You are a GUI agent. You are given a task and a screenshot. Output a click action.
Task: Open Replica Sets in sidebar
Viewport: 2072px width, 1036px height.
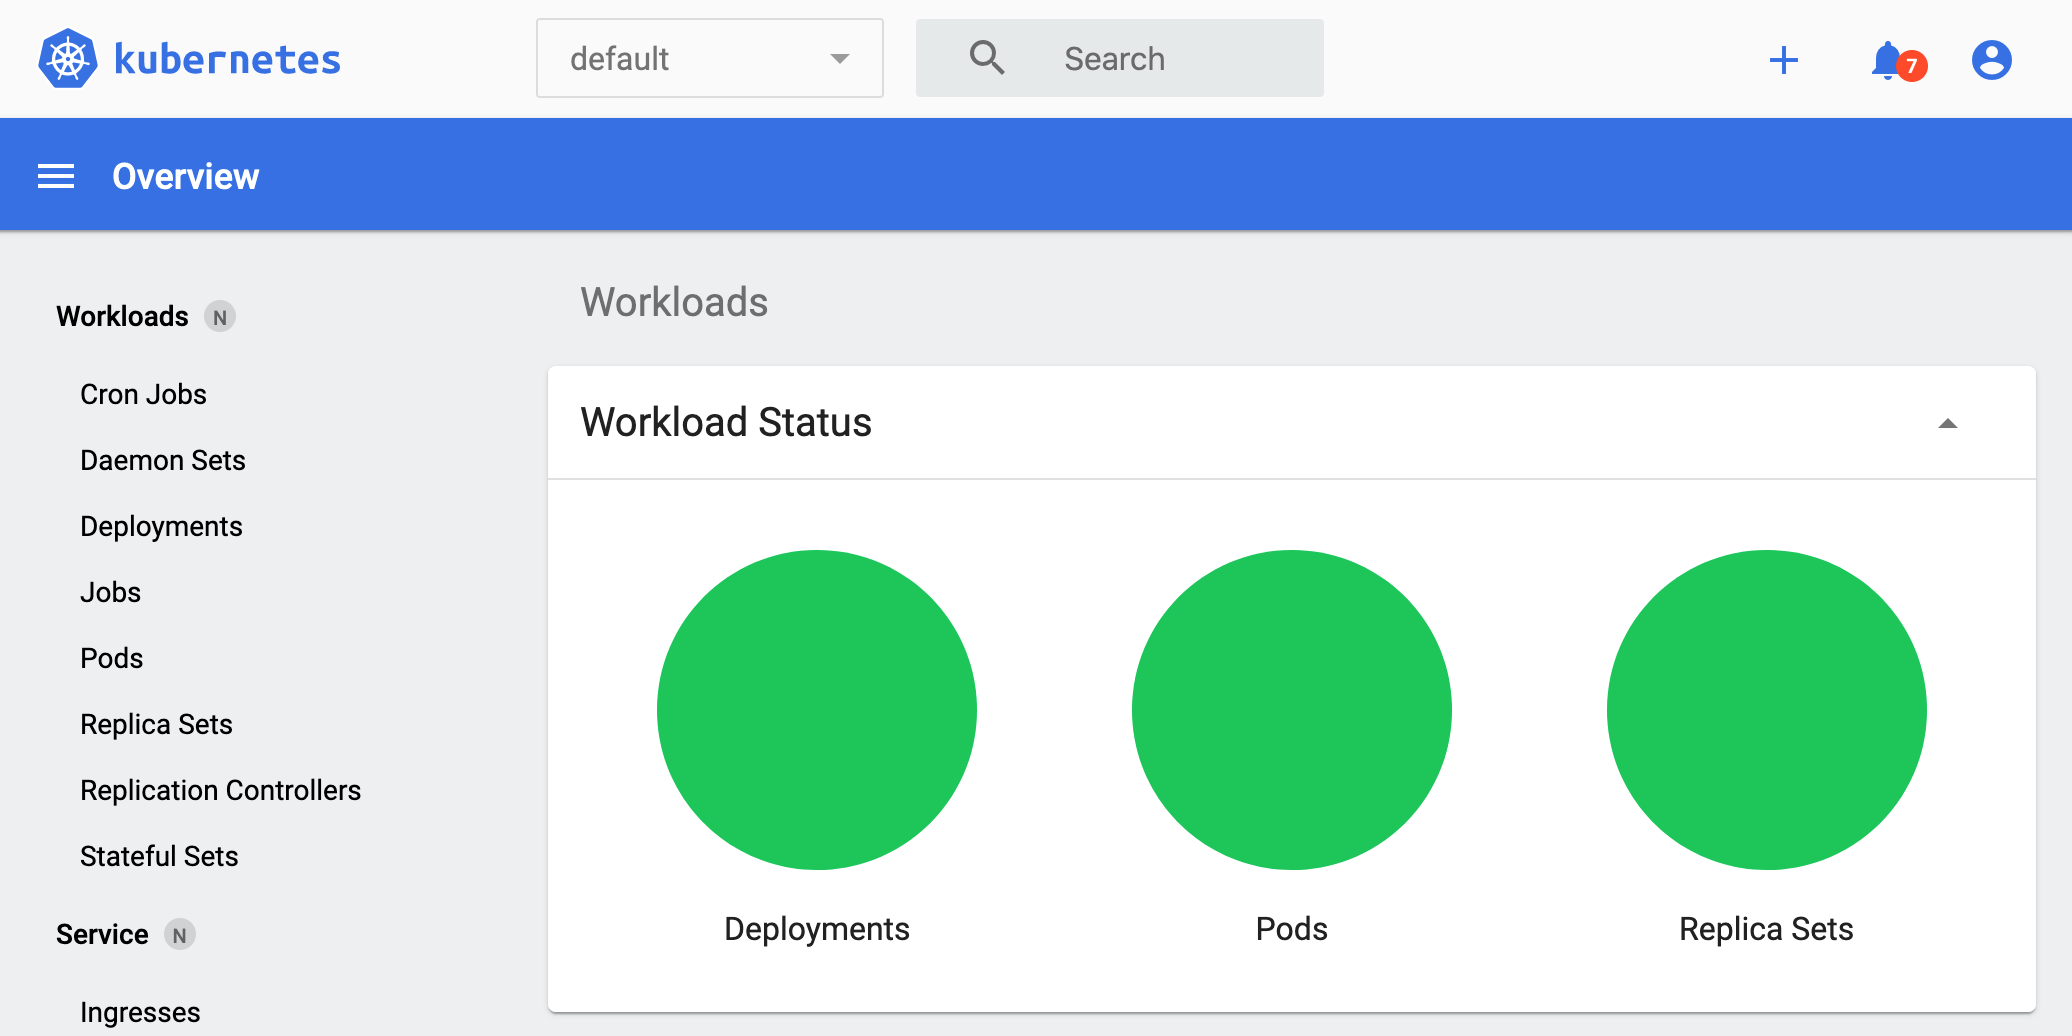coord(156,724)
